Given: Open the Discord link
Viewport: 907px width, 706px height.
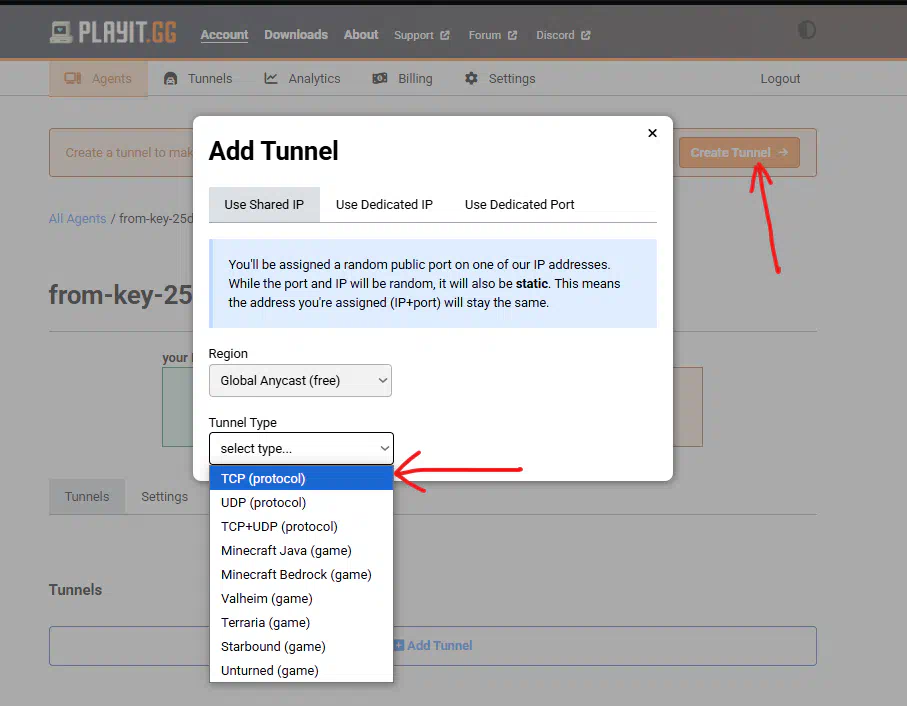Looking at the screenshot, I should [563, 35].
